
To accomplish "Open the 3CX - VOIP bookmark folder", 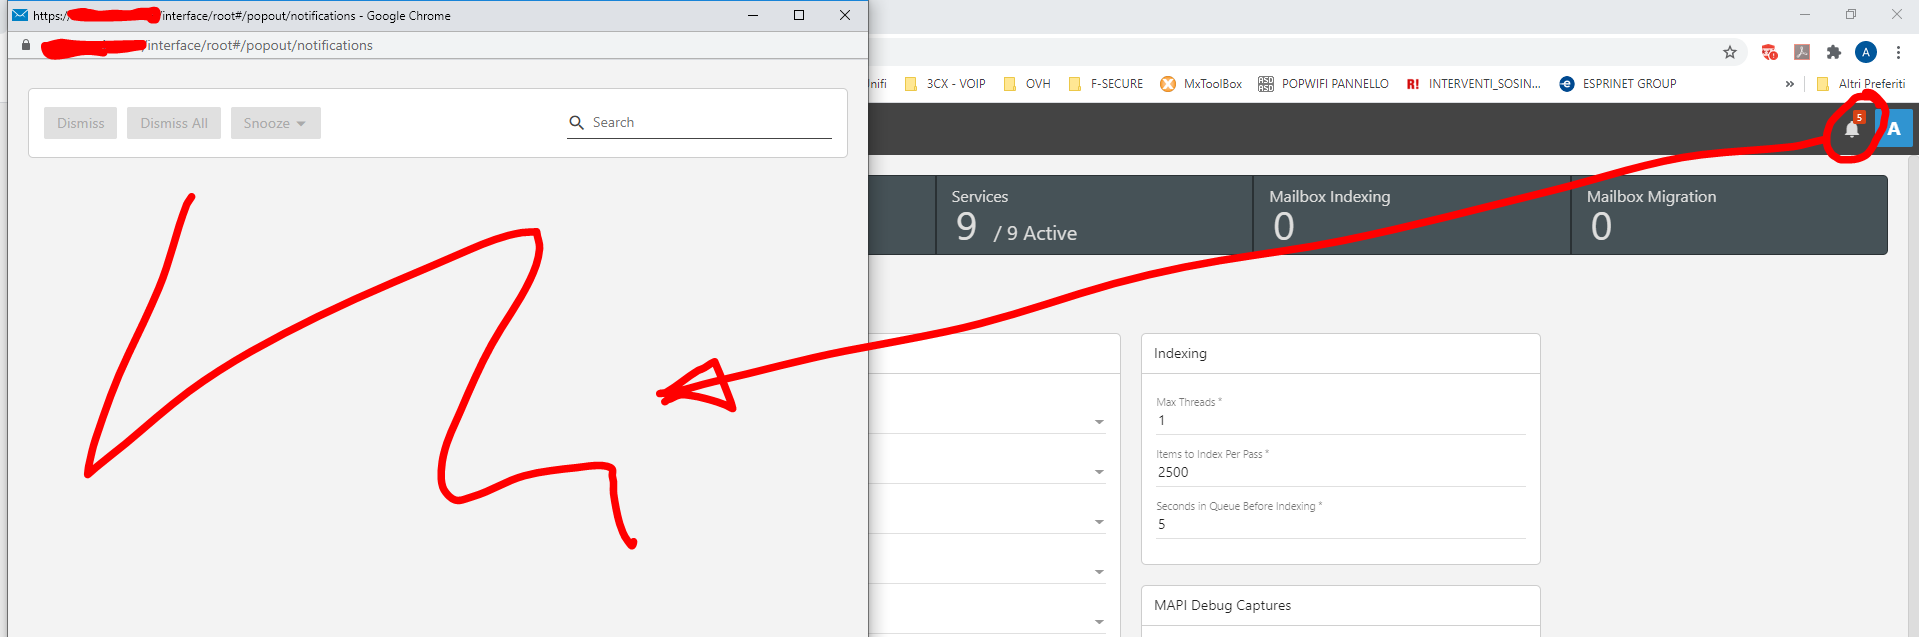I will tap(945, 84).
